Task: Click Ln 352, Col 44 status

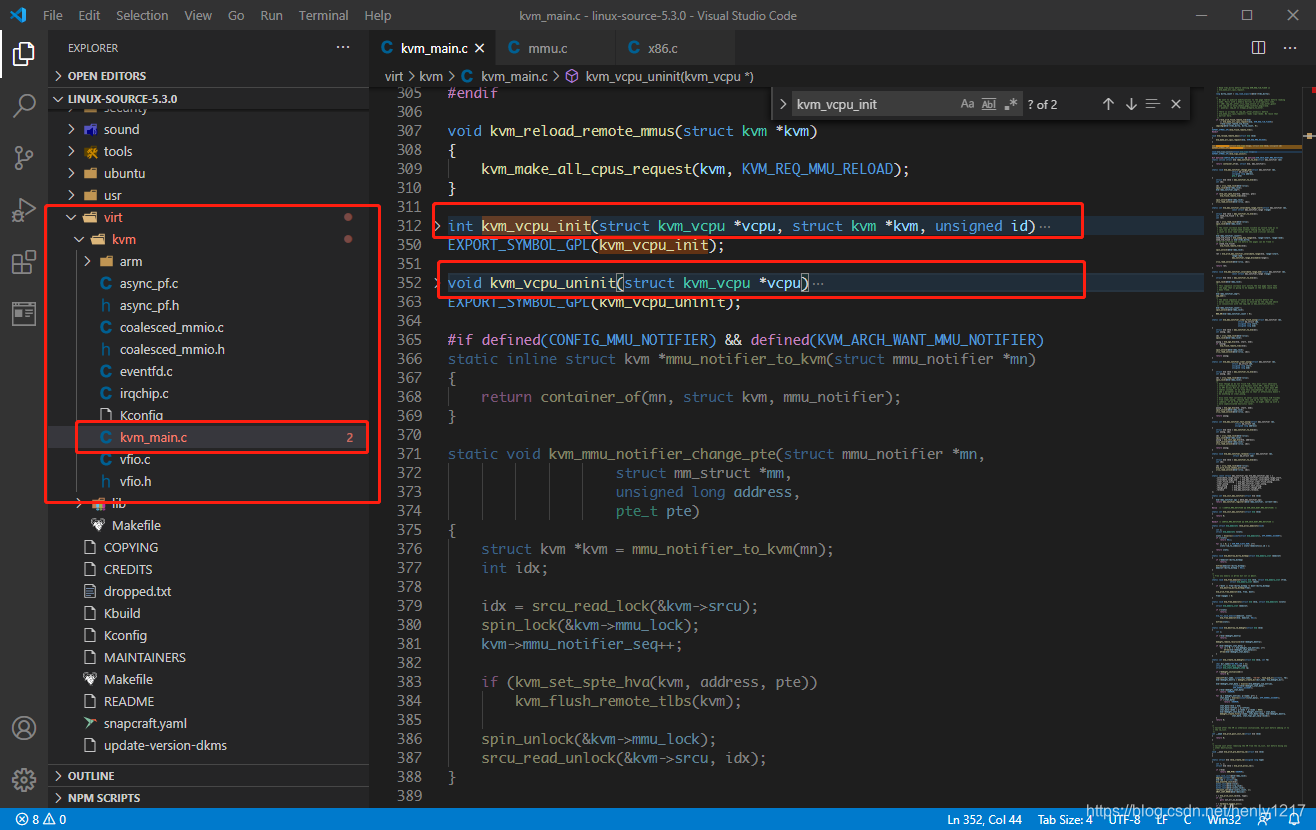Action: tap(984, 819)
